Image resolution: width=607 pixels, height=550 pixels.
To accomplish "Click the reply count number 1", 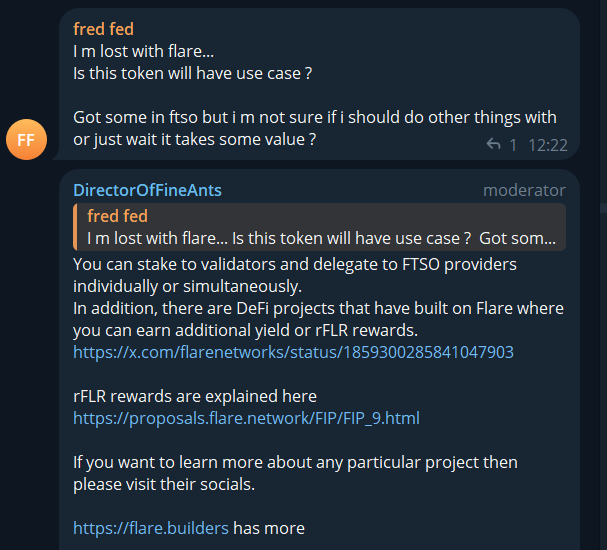I will (513, 145).
